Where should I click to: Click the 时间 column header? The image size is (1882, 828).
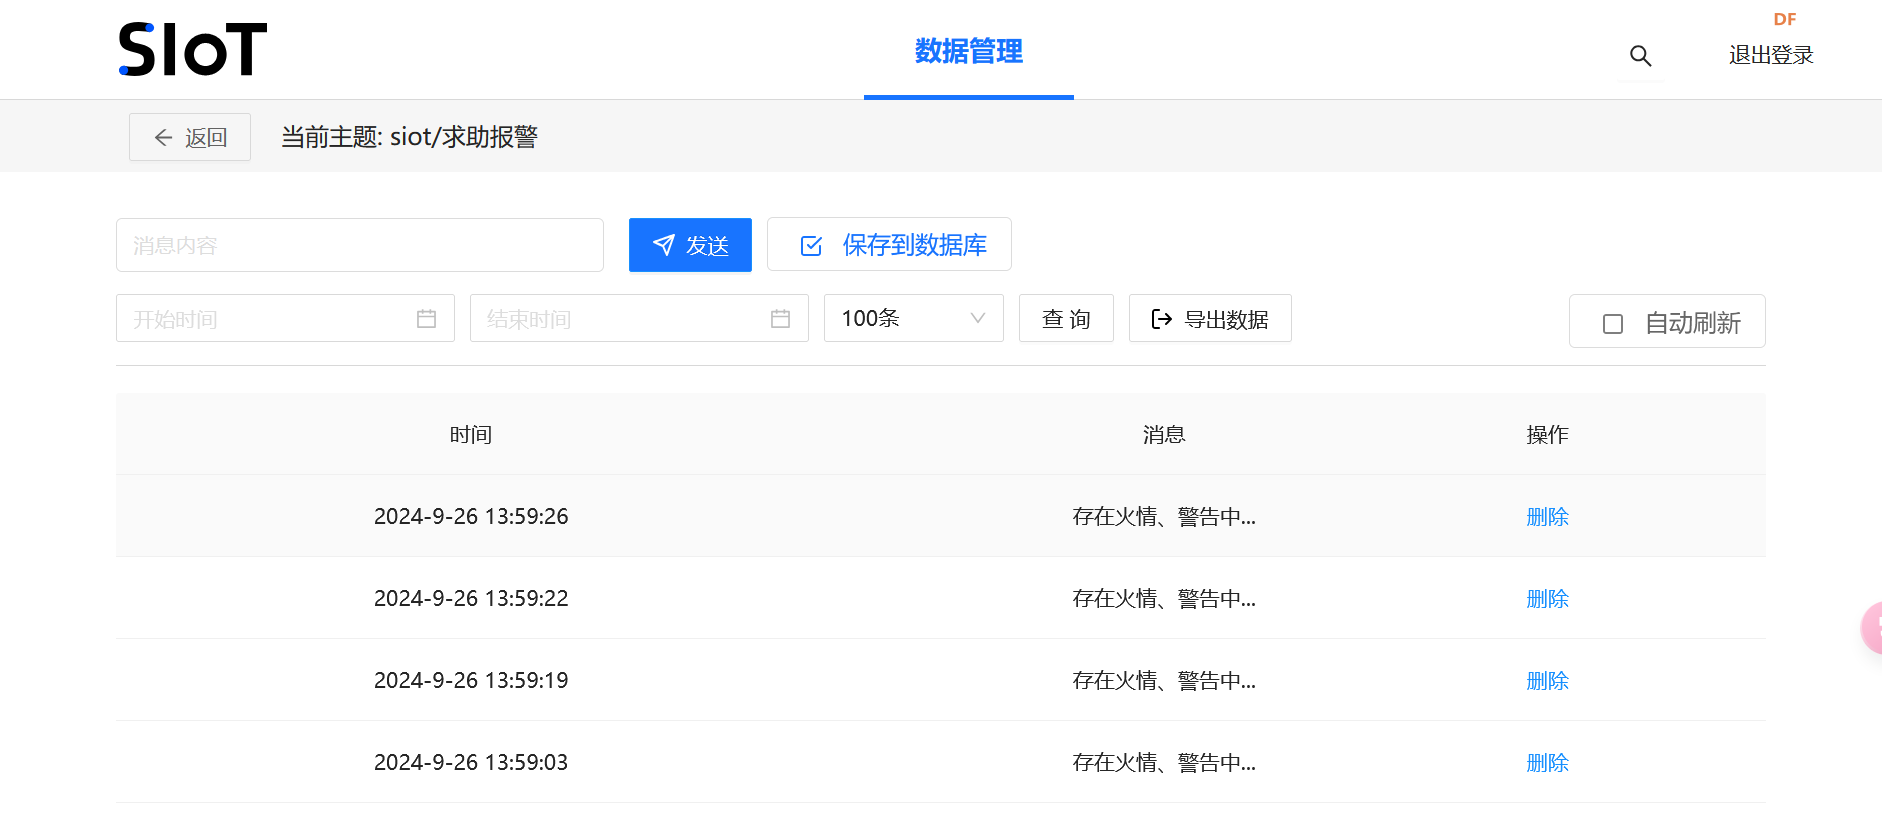pos(471,435)
